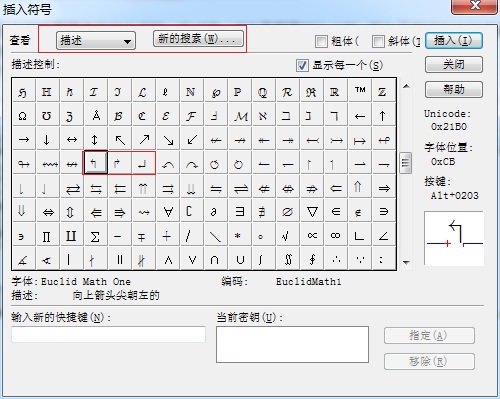Enable the 粗体 bold checkbox

point(321,41)
